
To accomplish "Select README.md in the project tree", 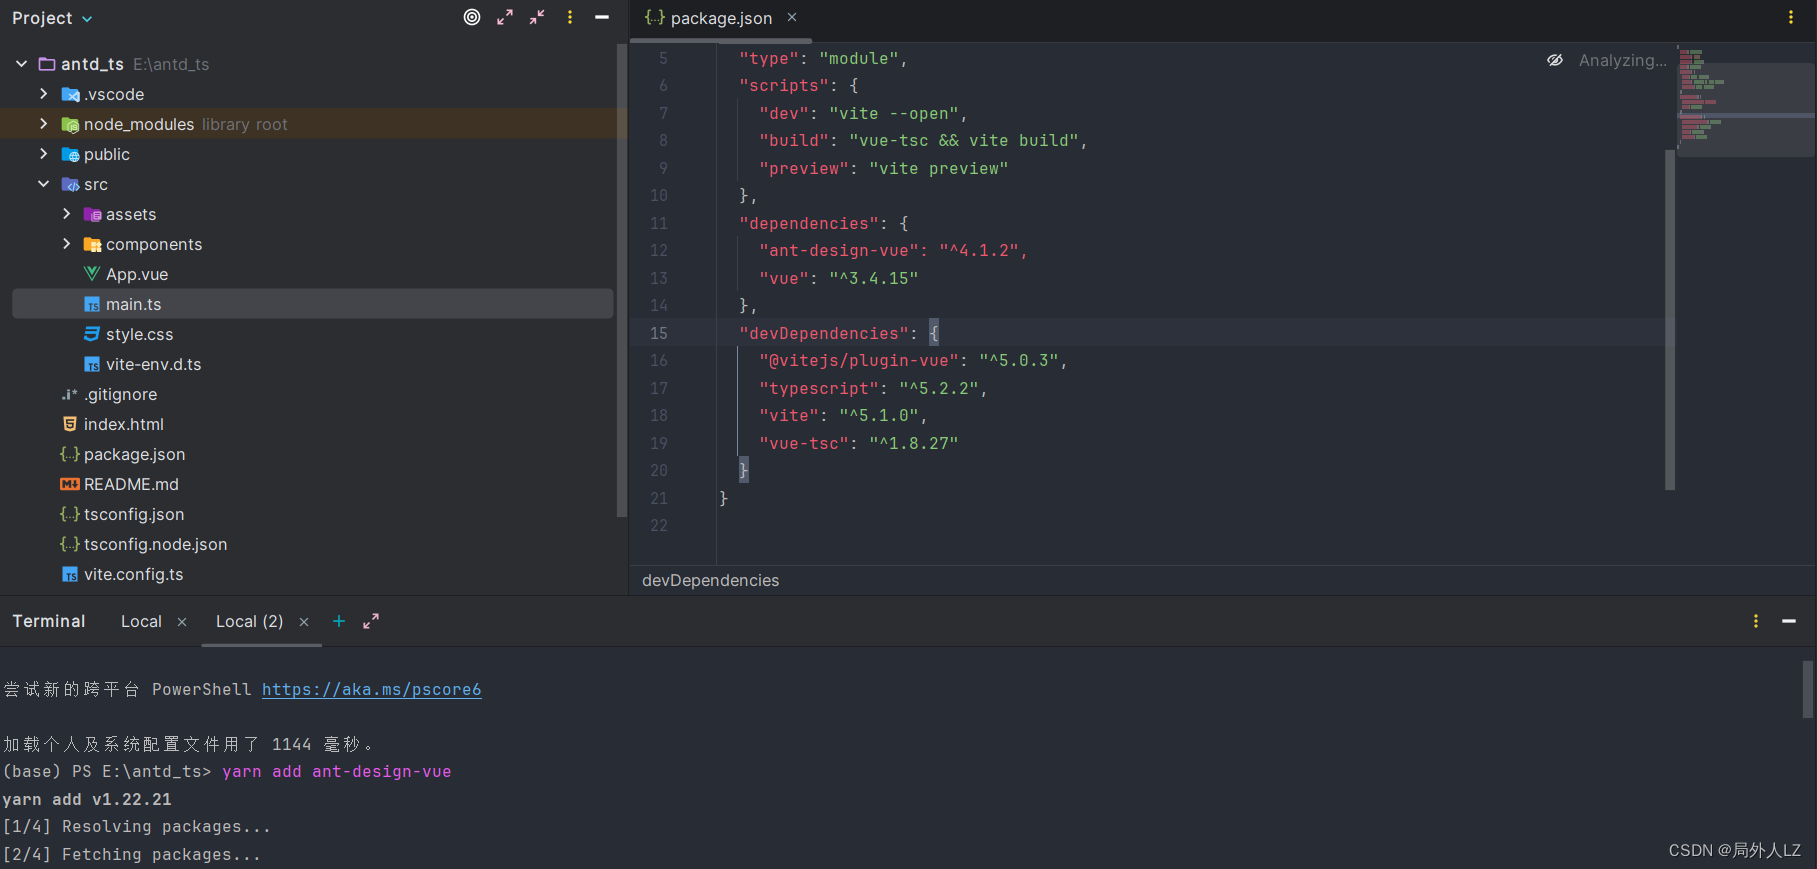I will point(131,484).
